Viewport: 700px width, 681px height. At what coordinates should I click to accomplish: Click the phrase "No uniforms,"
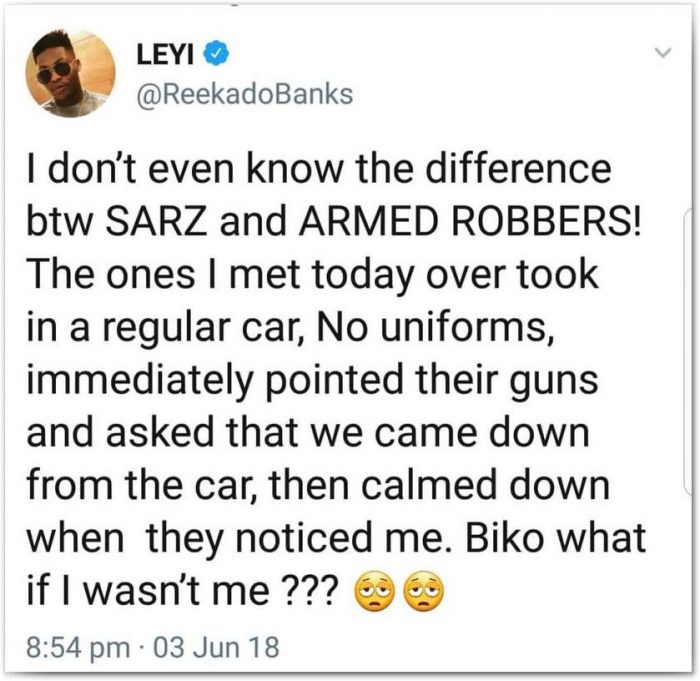point(435,327)
